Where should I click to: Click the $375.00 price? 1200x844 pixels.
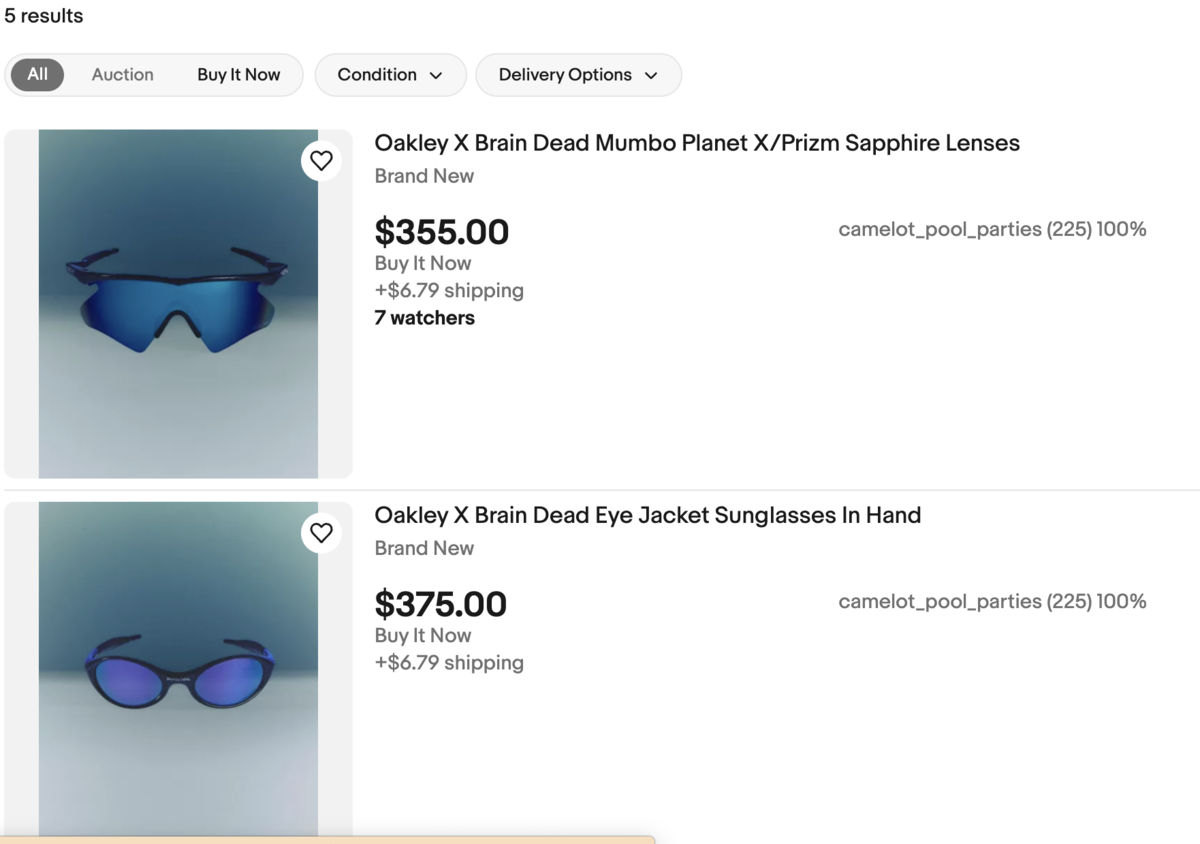440,604
